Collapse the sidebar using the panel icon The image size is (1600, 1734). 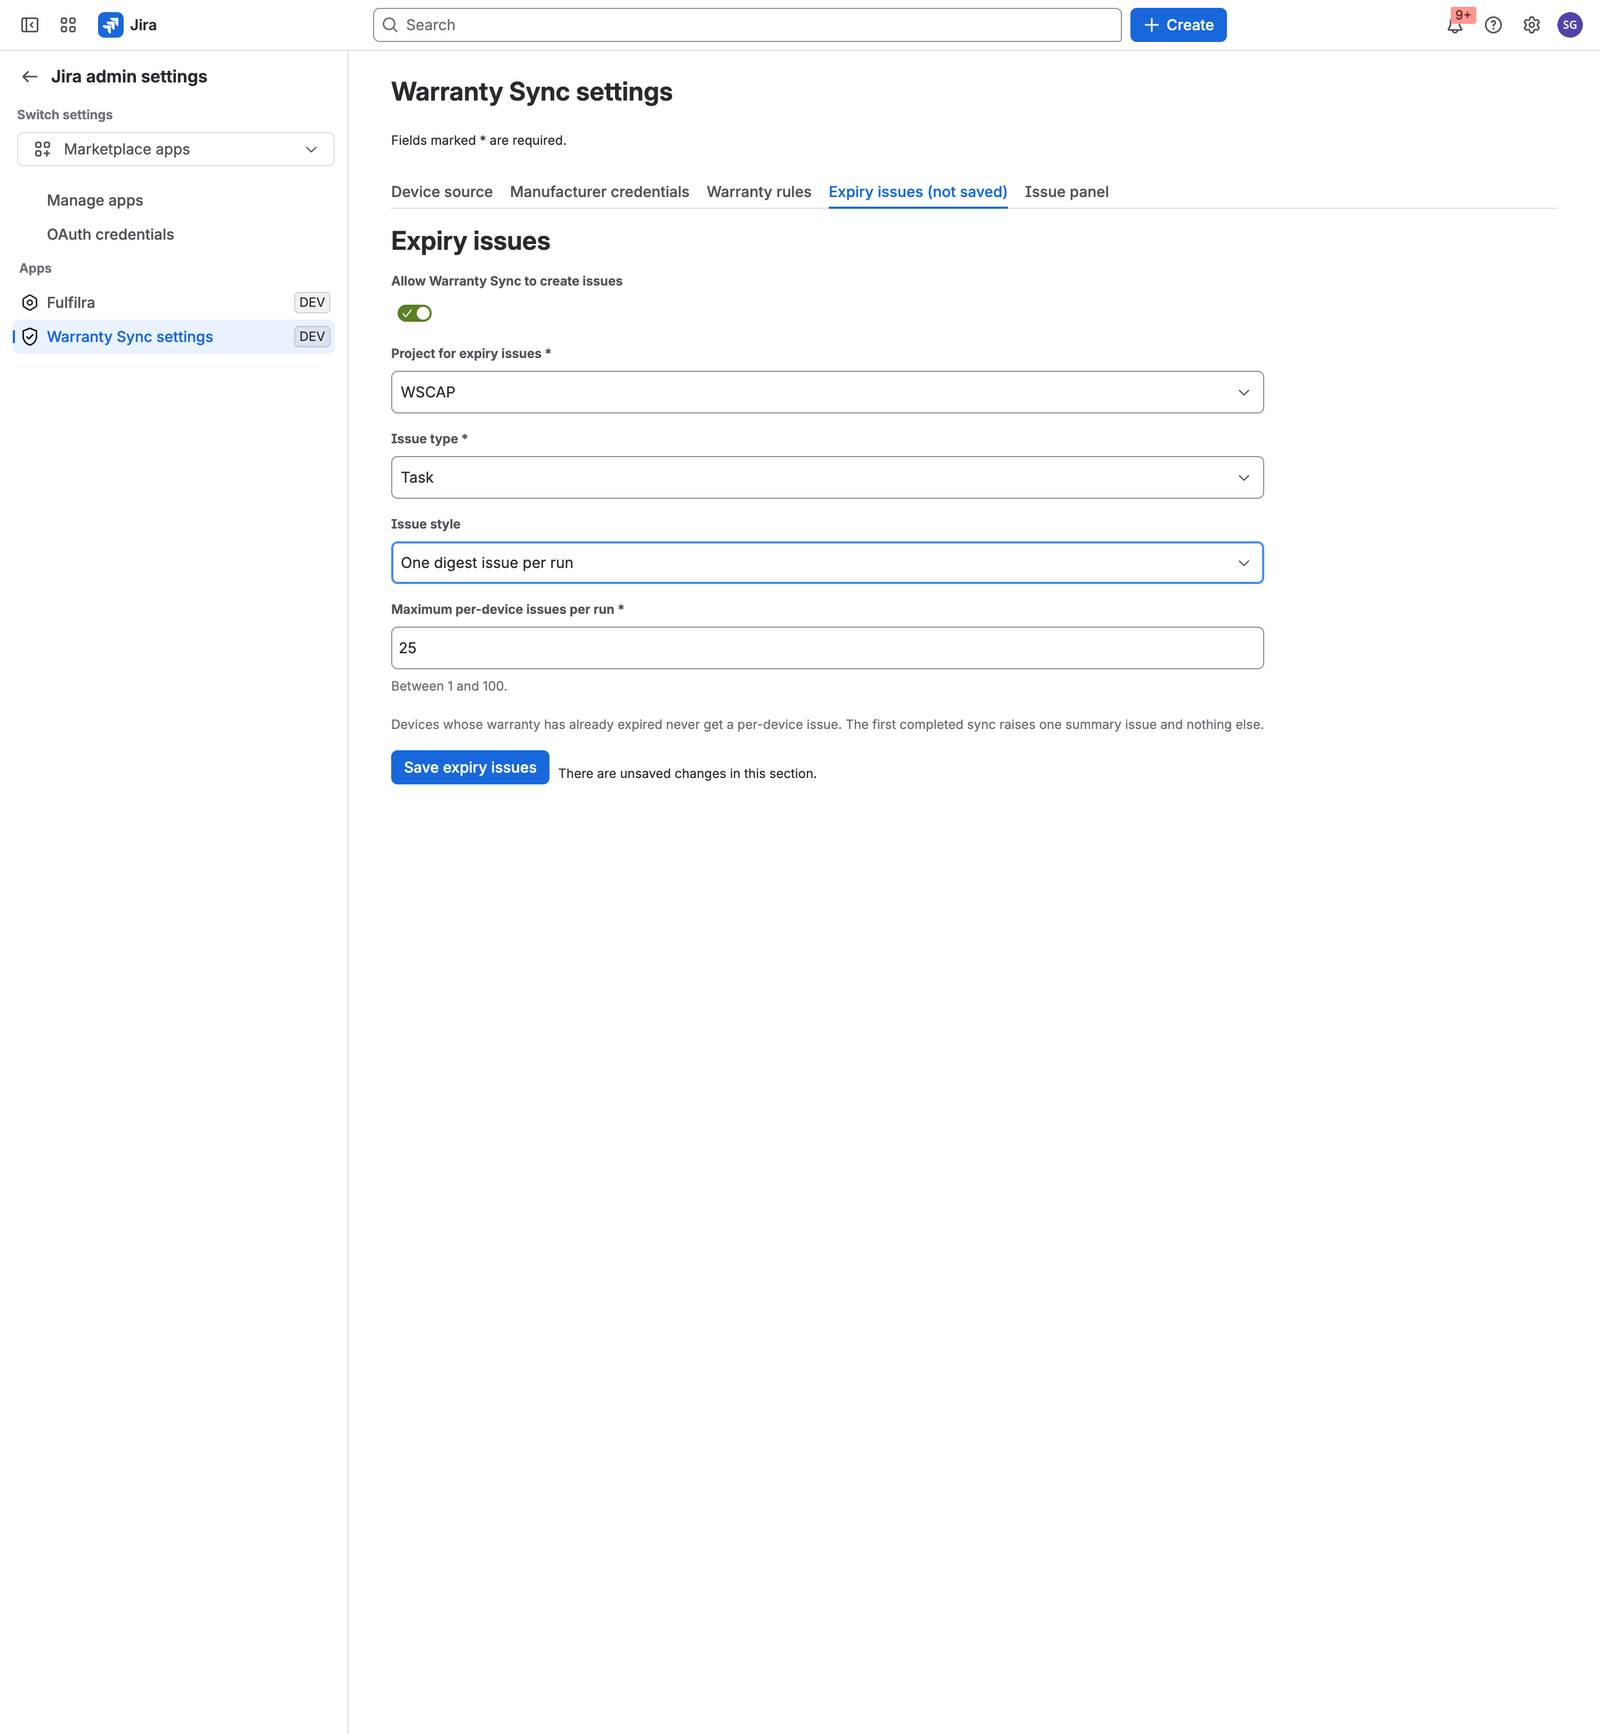[x=30, y=25]
